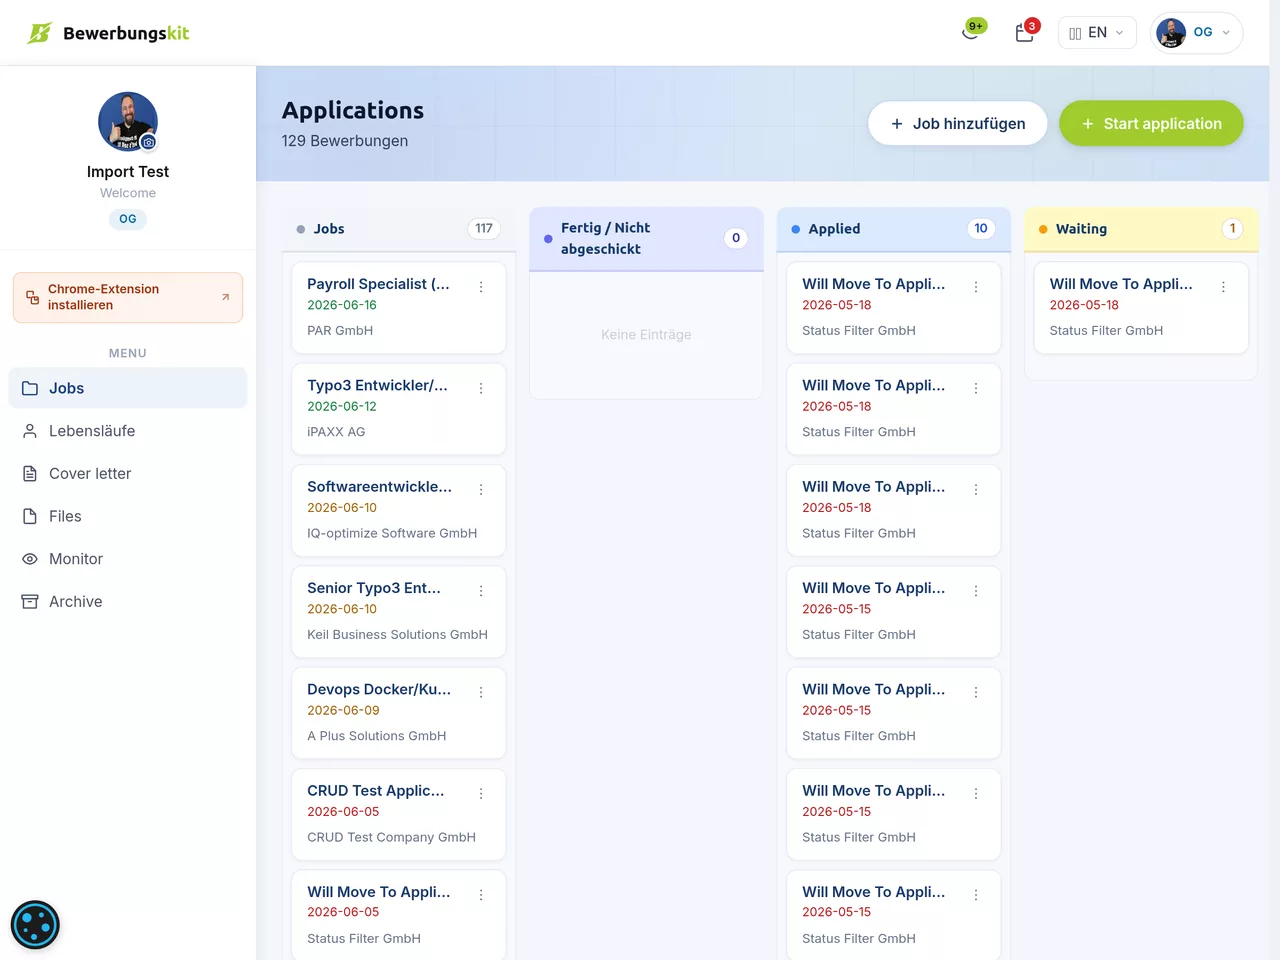Viewport: 1280px width, 960px height.
Task: Click Keil Business Solutions GmbH text
Action: 397,635
